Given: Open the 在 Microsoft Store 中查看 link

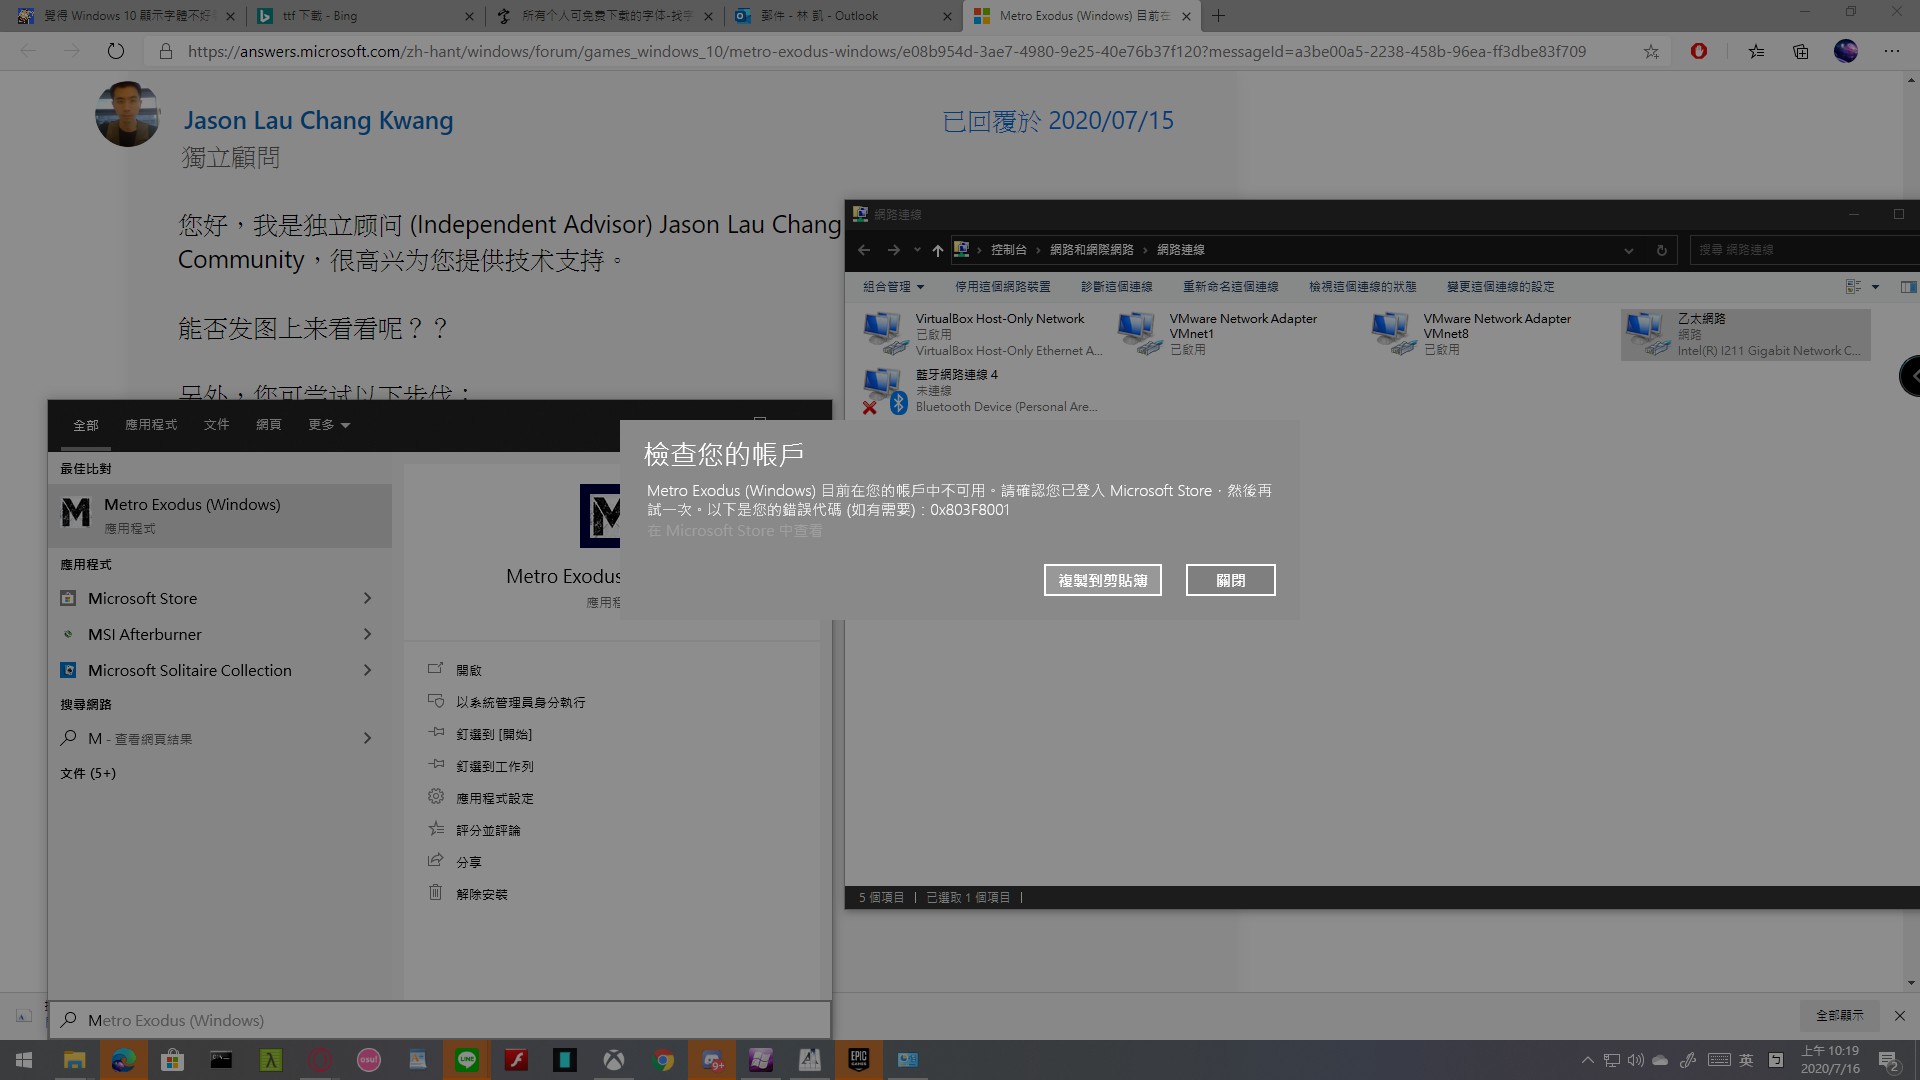Looking at the screenshot, I should tap(735, 531).
